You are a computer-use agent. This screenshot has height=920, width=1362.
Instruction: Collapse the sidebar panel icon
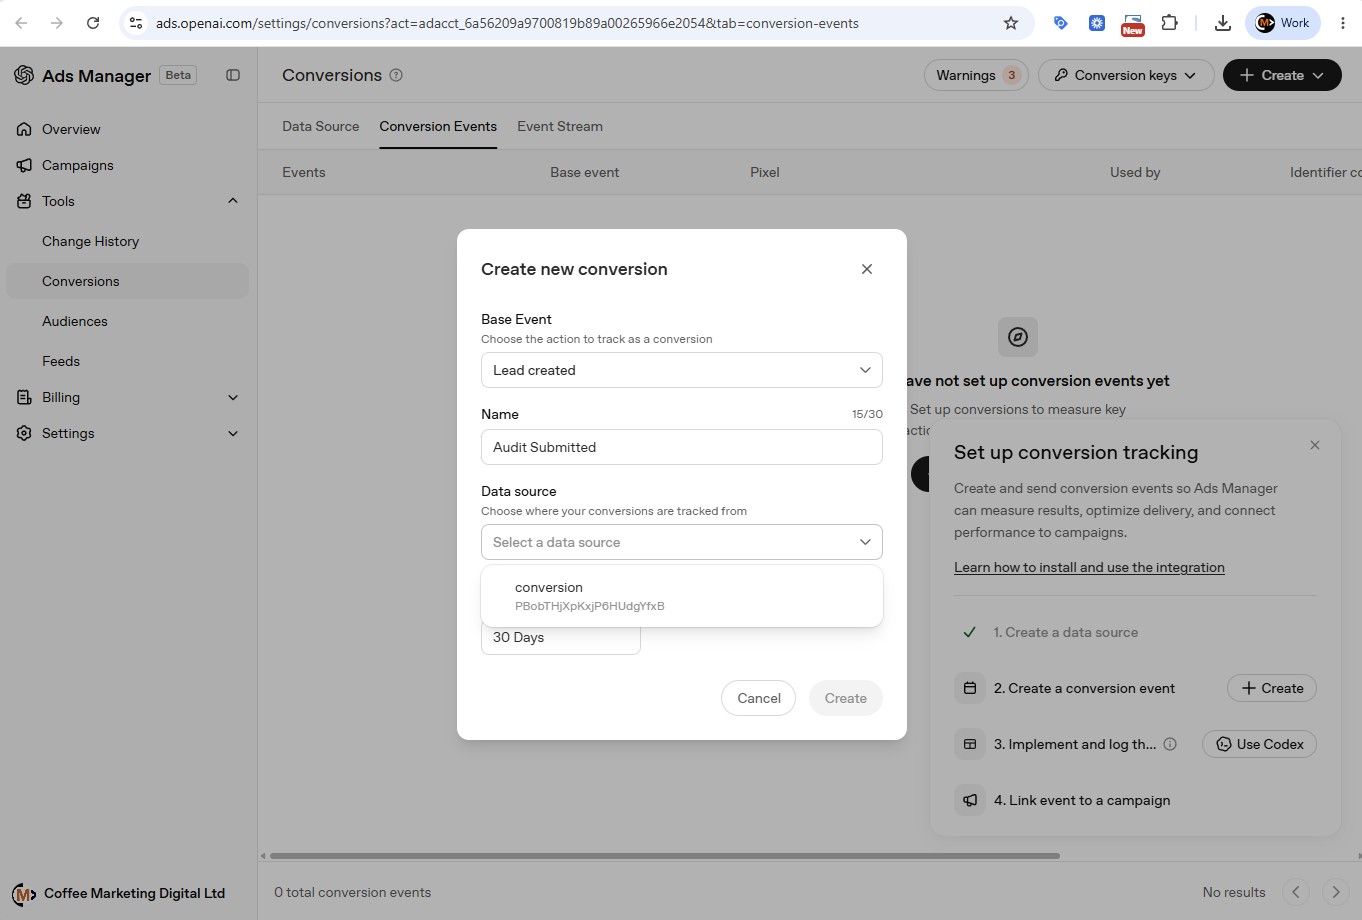coord(233,75)
